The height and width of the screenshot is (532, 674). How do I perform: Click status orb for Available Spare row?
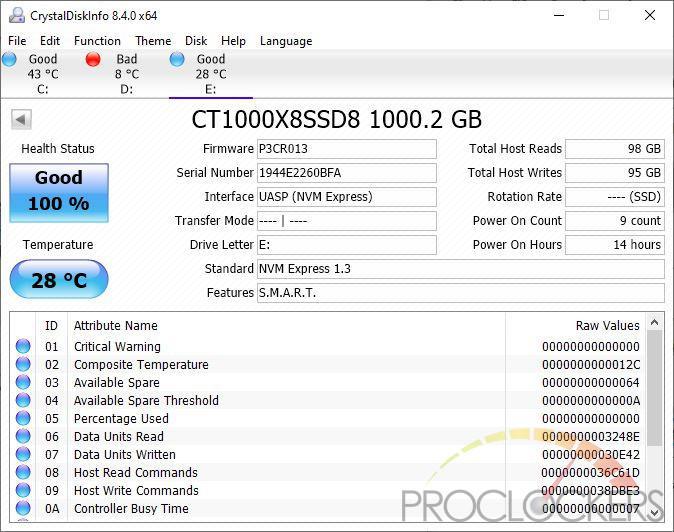click(23, 382)
